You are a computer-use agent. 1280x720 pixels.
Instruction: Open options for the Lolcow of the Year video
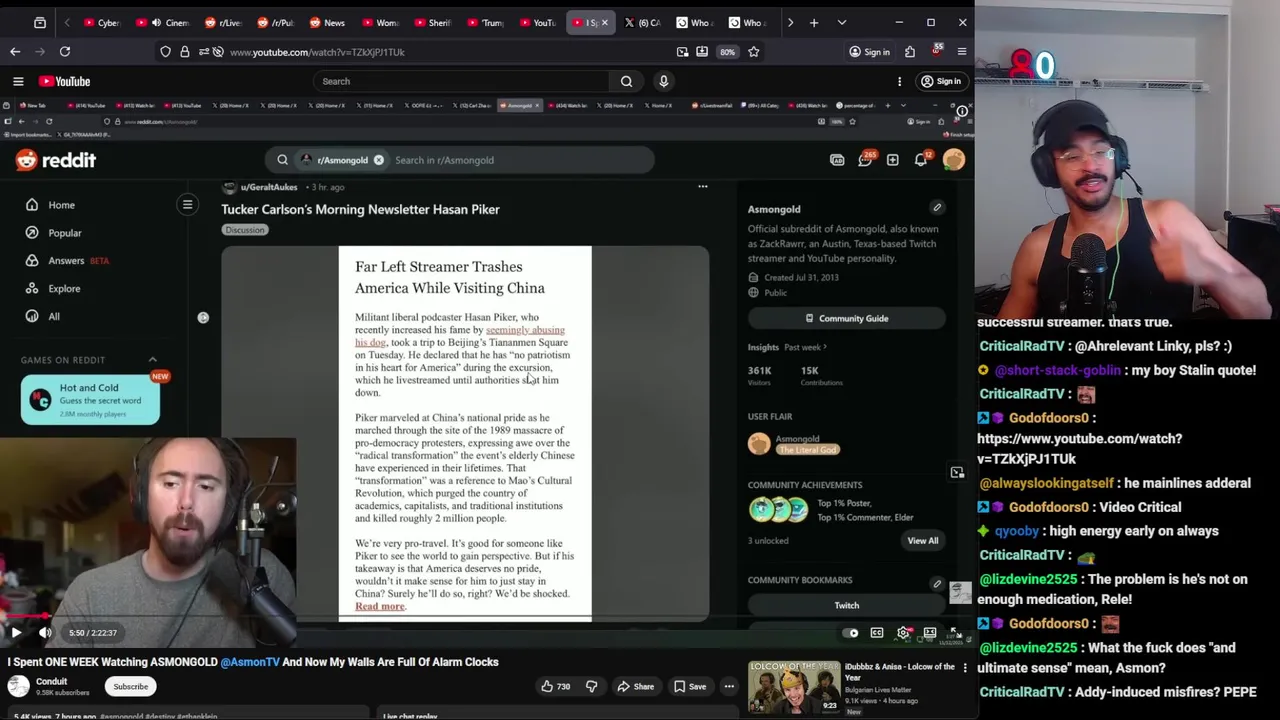tap(965, 667)
